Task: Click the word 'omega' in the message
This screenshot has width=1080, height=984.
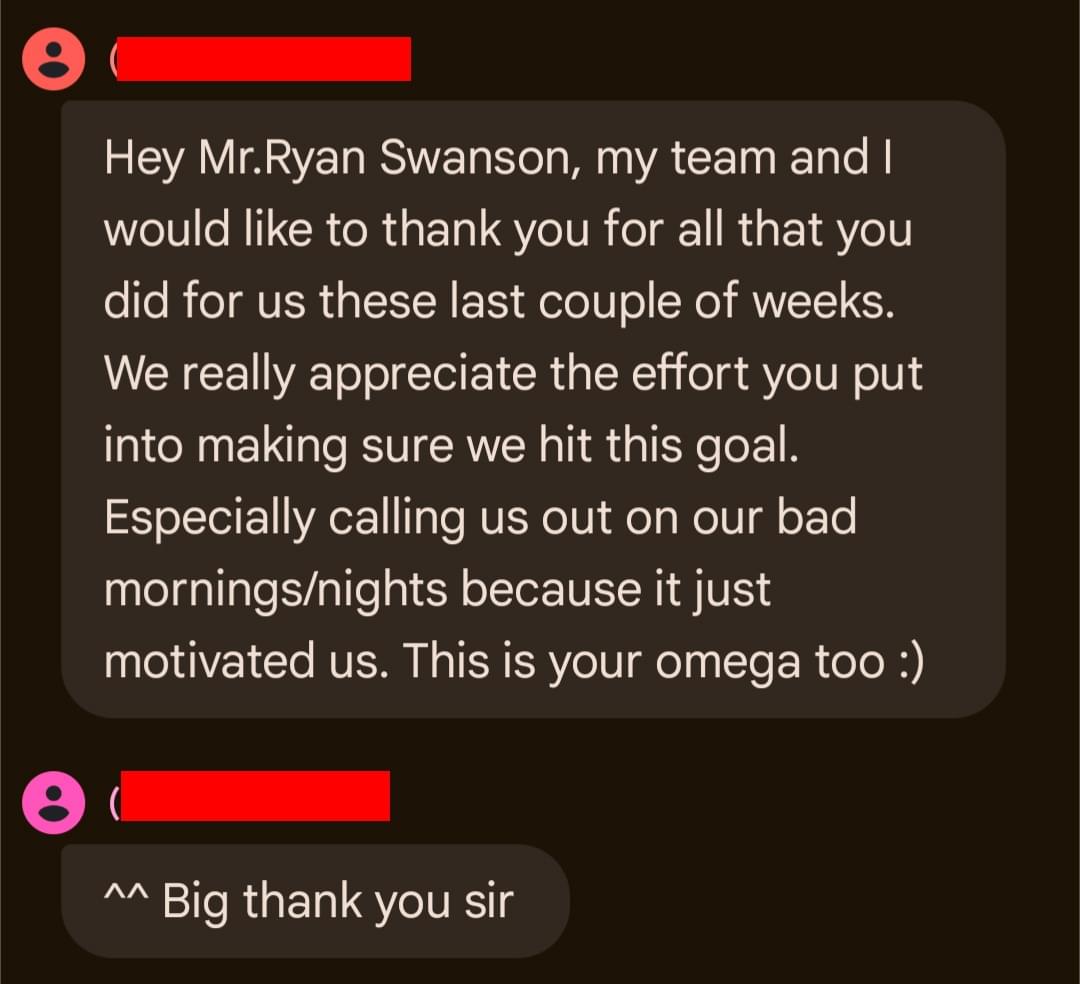Action: click(x=728, y=664)
